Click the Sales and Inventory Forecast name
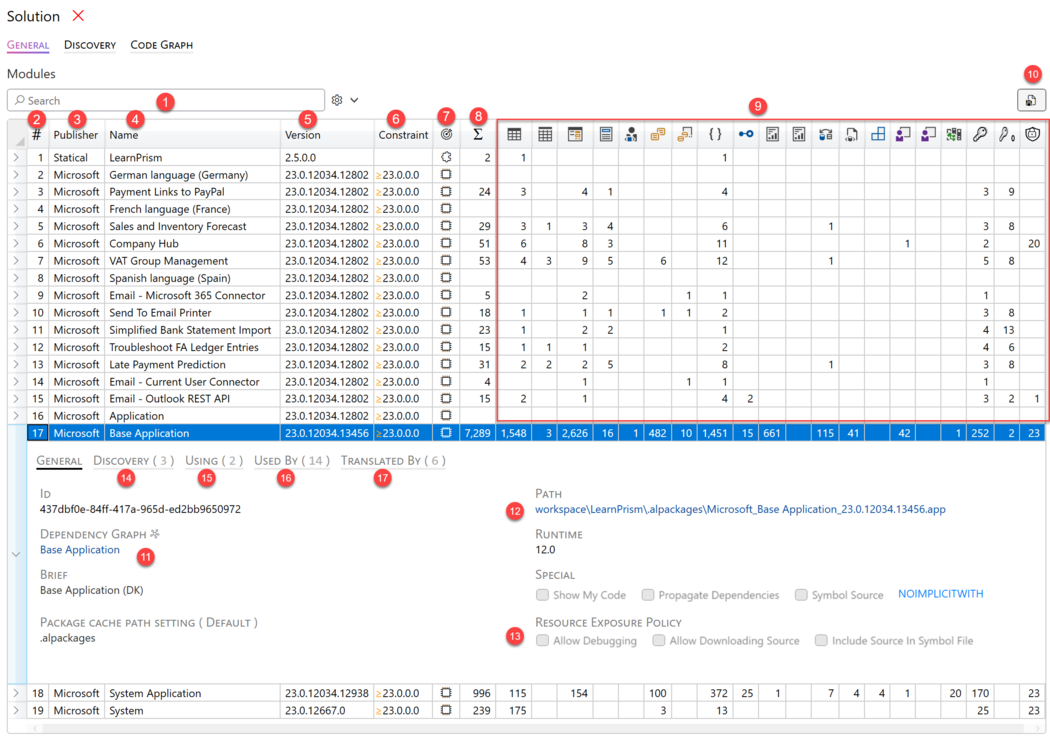The image size is (1050, 738). click(x=177, y=226)
